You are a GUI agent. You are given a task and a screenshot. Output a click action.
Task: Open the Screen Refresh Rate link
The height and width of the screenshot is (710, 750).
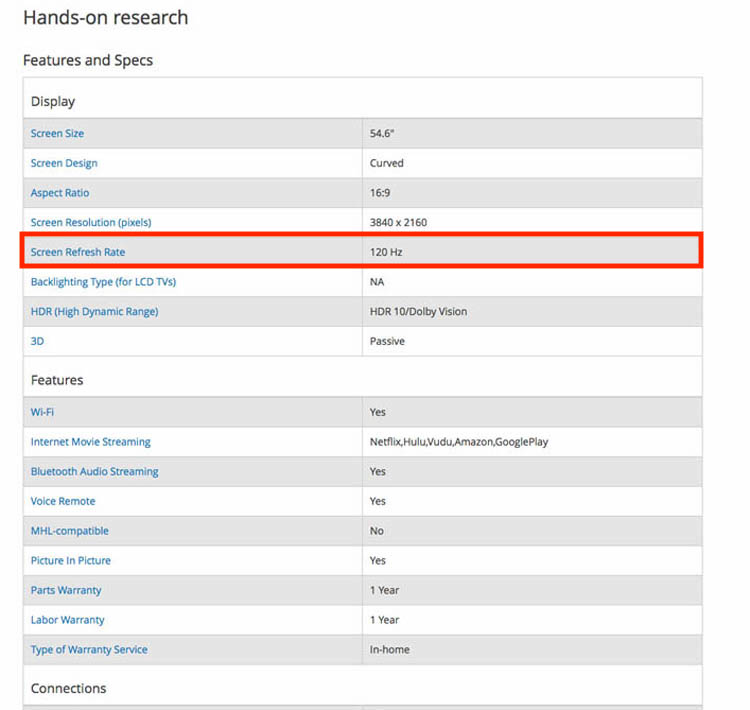click(78, 252)
